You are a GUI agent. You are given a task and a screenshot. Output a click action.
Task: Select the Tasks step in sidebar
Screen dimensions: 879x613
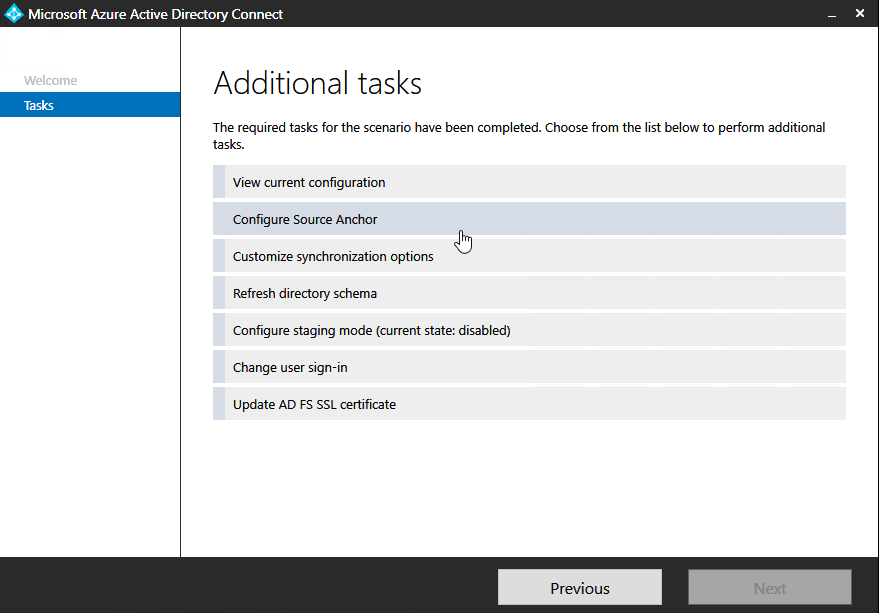[x=39, y=105]
